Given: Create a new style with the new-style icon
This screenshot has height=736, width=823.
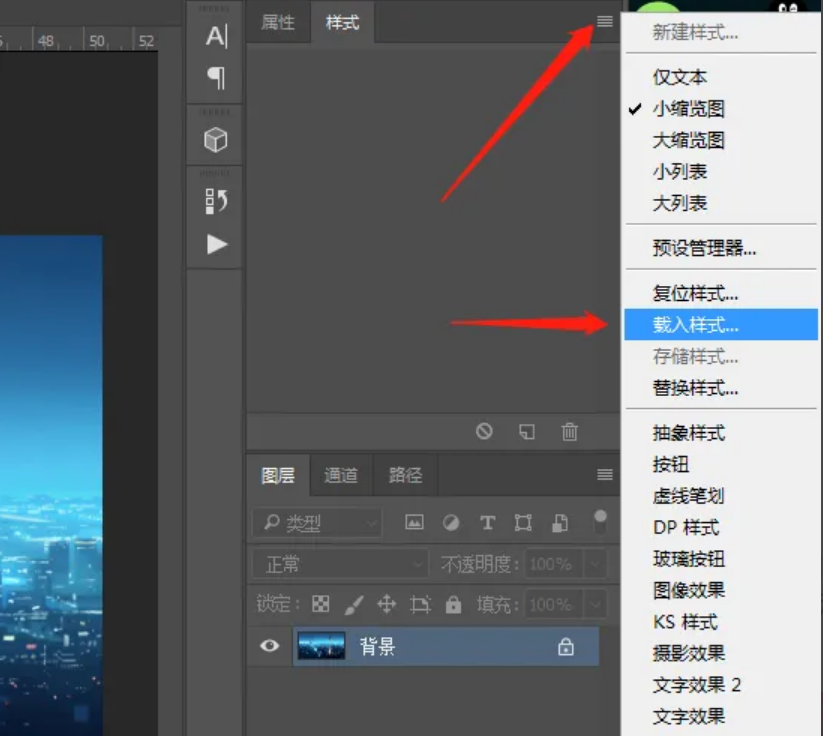Looking at the screenshot, I should click(x=527, y=431).
